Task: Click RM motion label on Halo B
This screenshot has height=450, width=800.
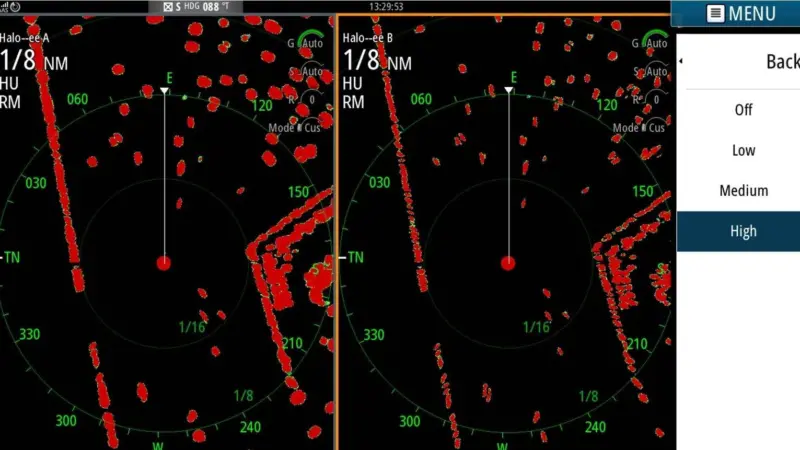Action: tap(353, 102)
